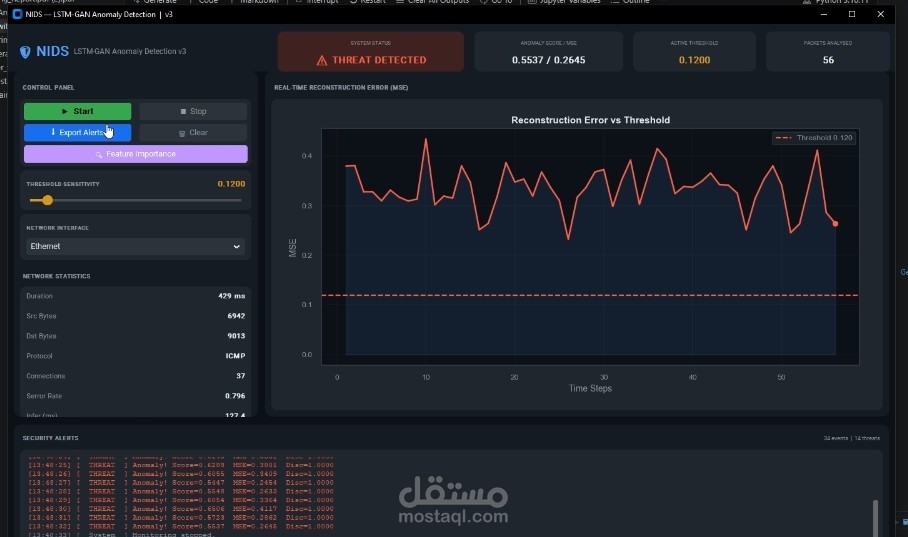Click the REAL-TIME RECONSTRUCTION ERROR (MSE) heading
908x537 pixels.
click(x=341, y=87)
